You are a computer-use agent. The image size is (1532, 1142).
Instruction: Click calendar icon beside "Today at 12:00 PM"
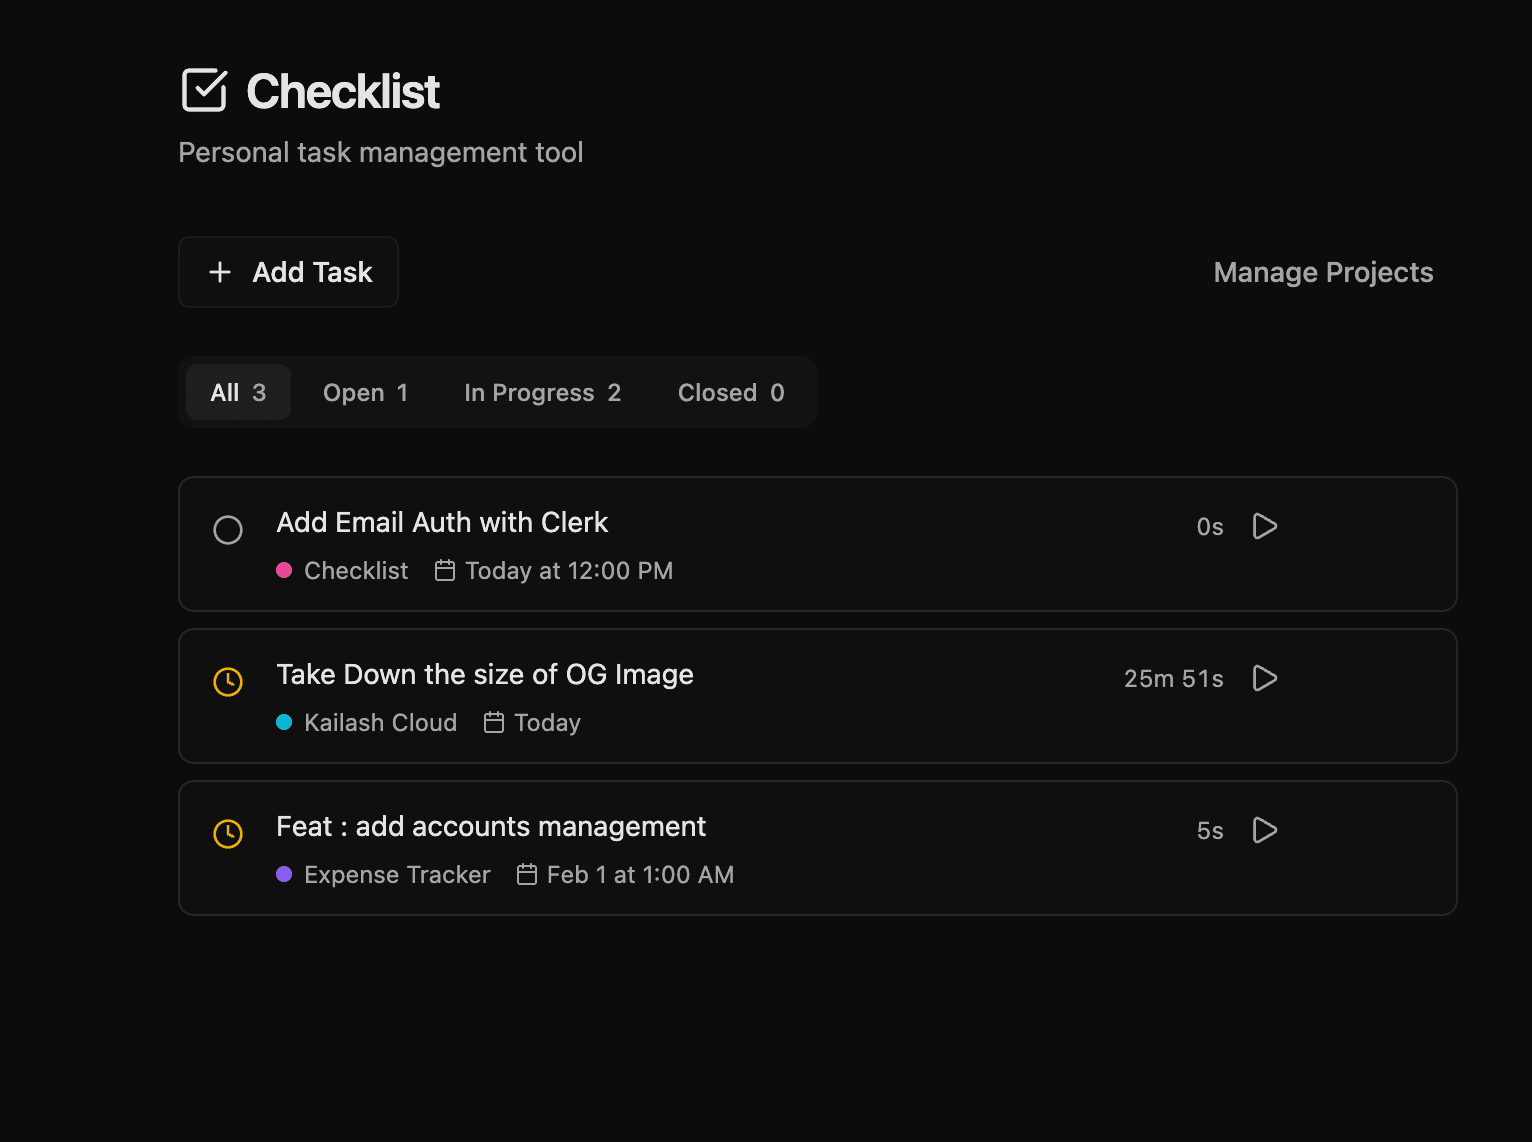[x=446, y=570]
